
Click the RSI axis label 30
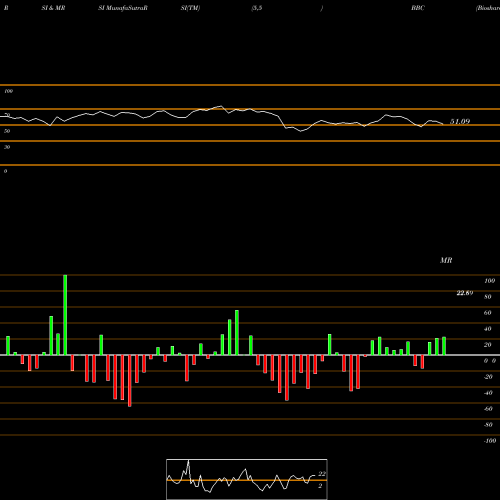[x=7, y=147]
